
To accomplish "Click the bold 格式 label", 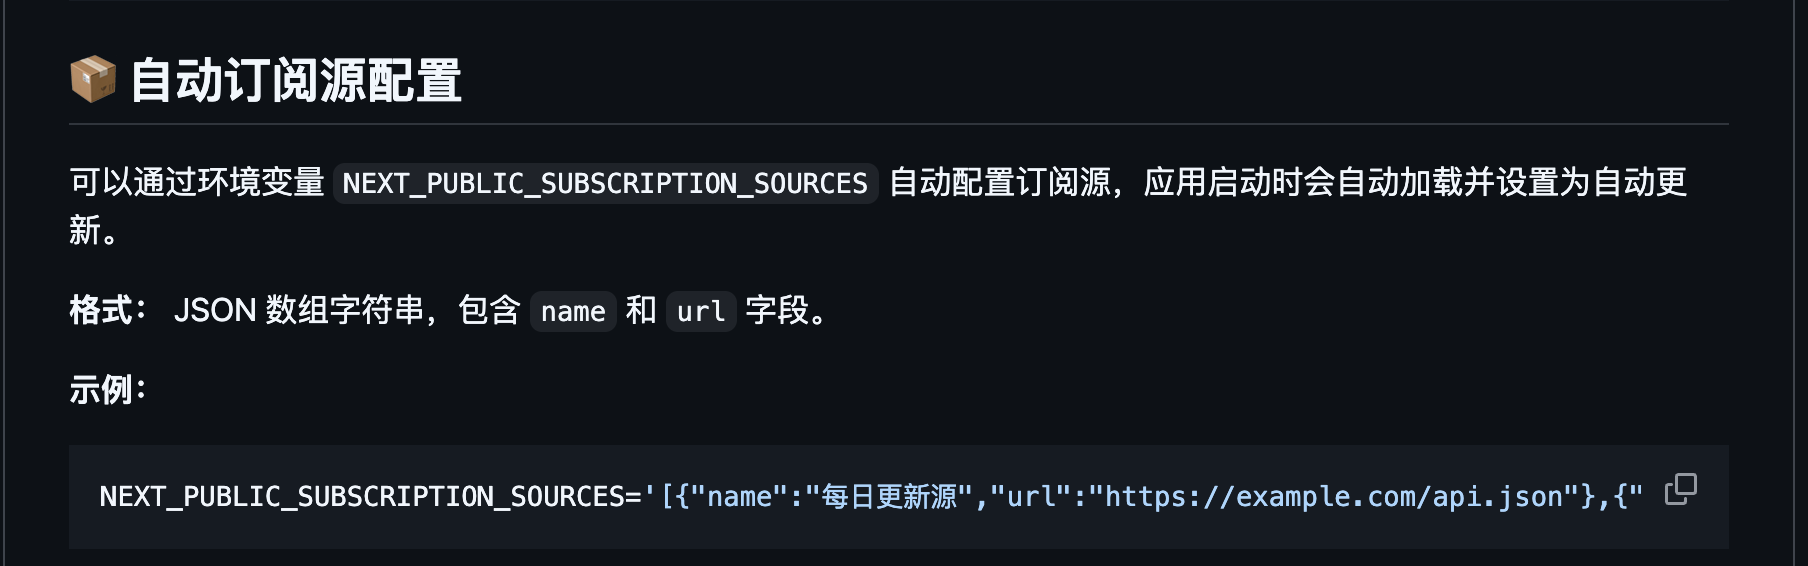I will 101,311.
